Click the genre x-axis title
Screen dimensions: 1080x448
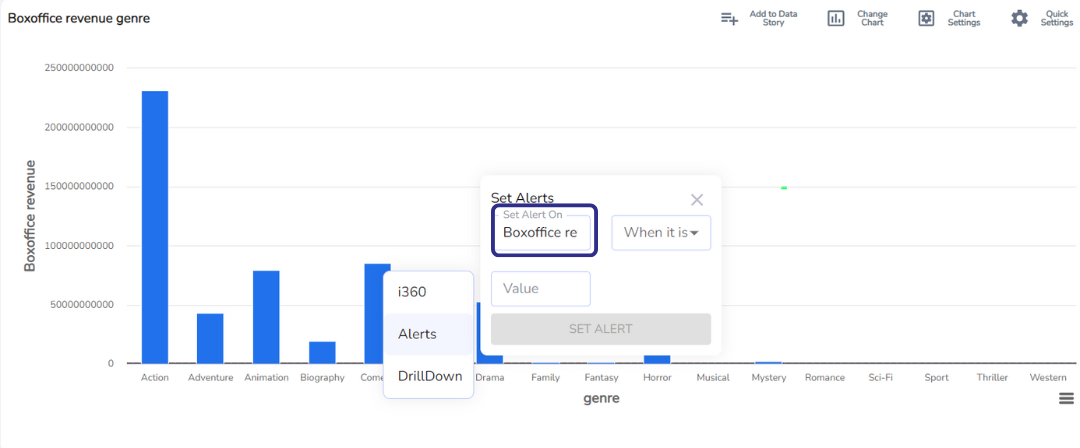coord(601,398)
